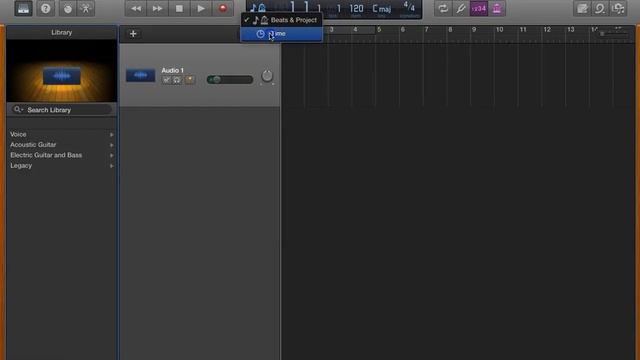Screen dimensions: 640x360
Task: Click bar 10 in the ruler
Action: [499, 29]
